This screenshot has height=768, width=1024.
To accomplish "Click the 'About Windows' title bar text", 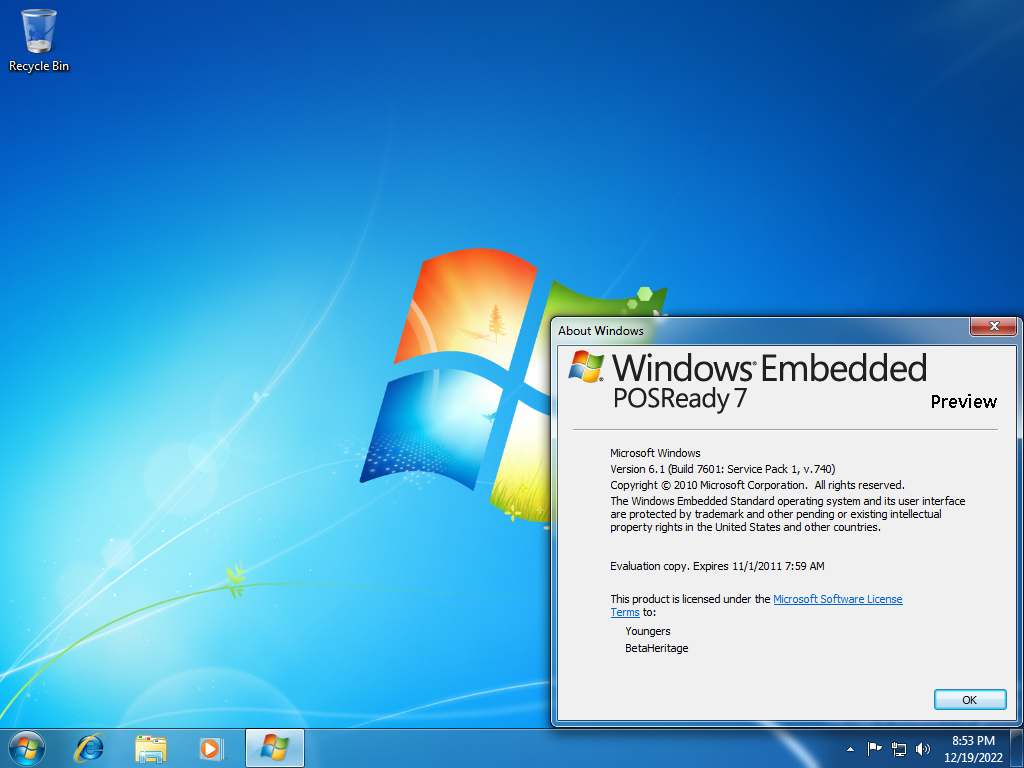I will pos(600,330).
